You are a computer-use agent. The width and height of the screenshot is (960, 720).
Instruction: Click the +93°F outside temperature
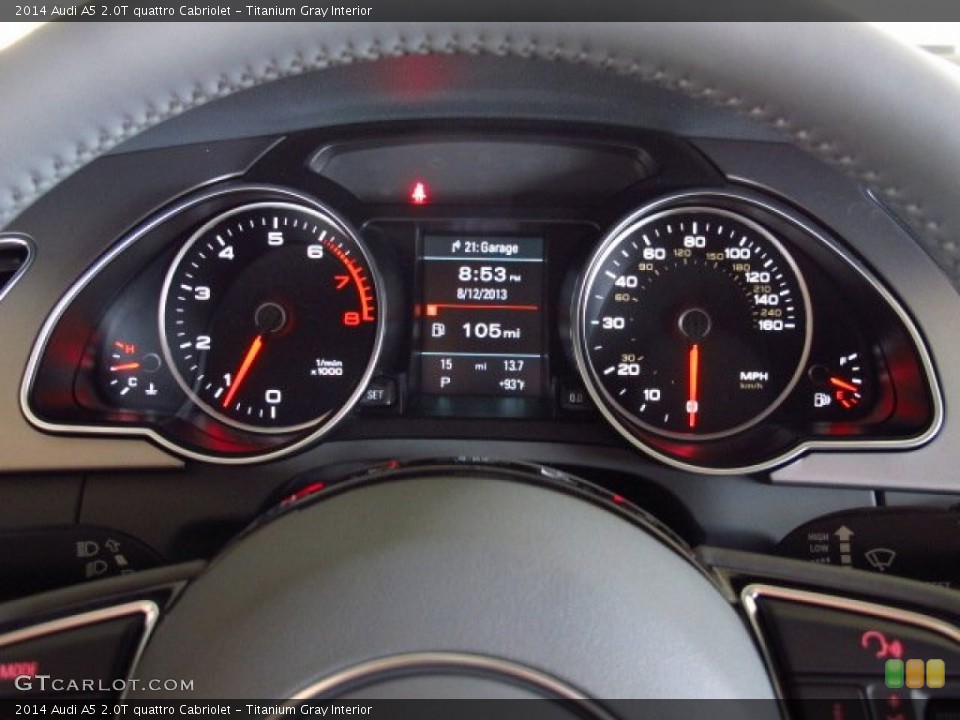pyautogui.click(x=512, y=384)
